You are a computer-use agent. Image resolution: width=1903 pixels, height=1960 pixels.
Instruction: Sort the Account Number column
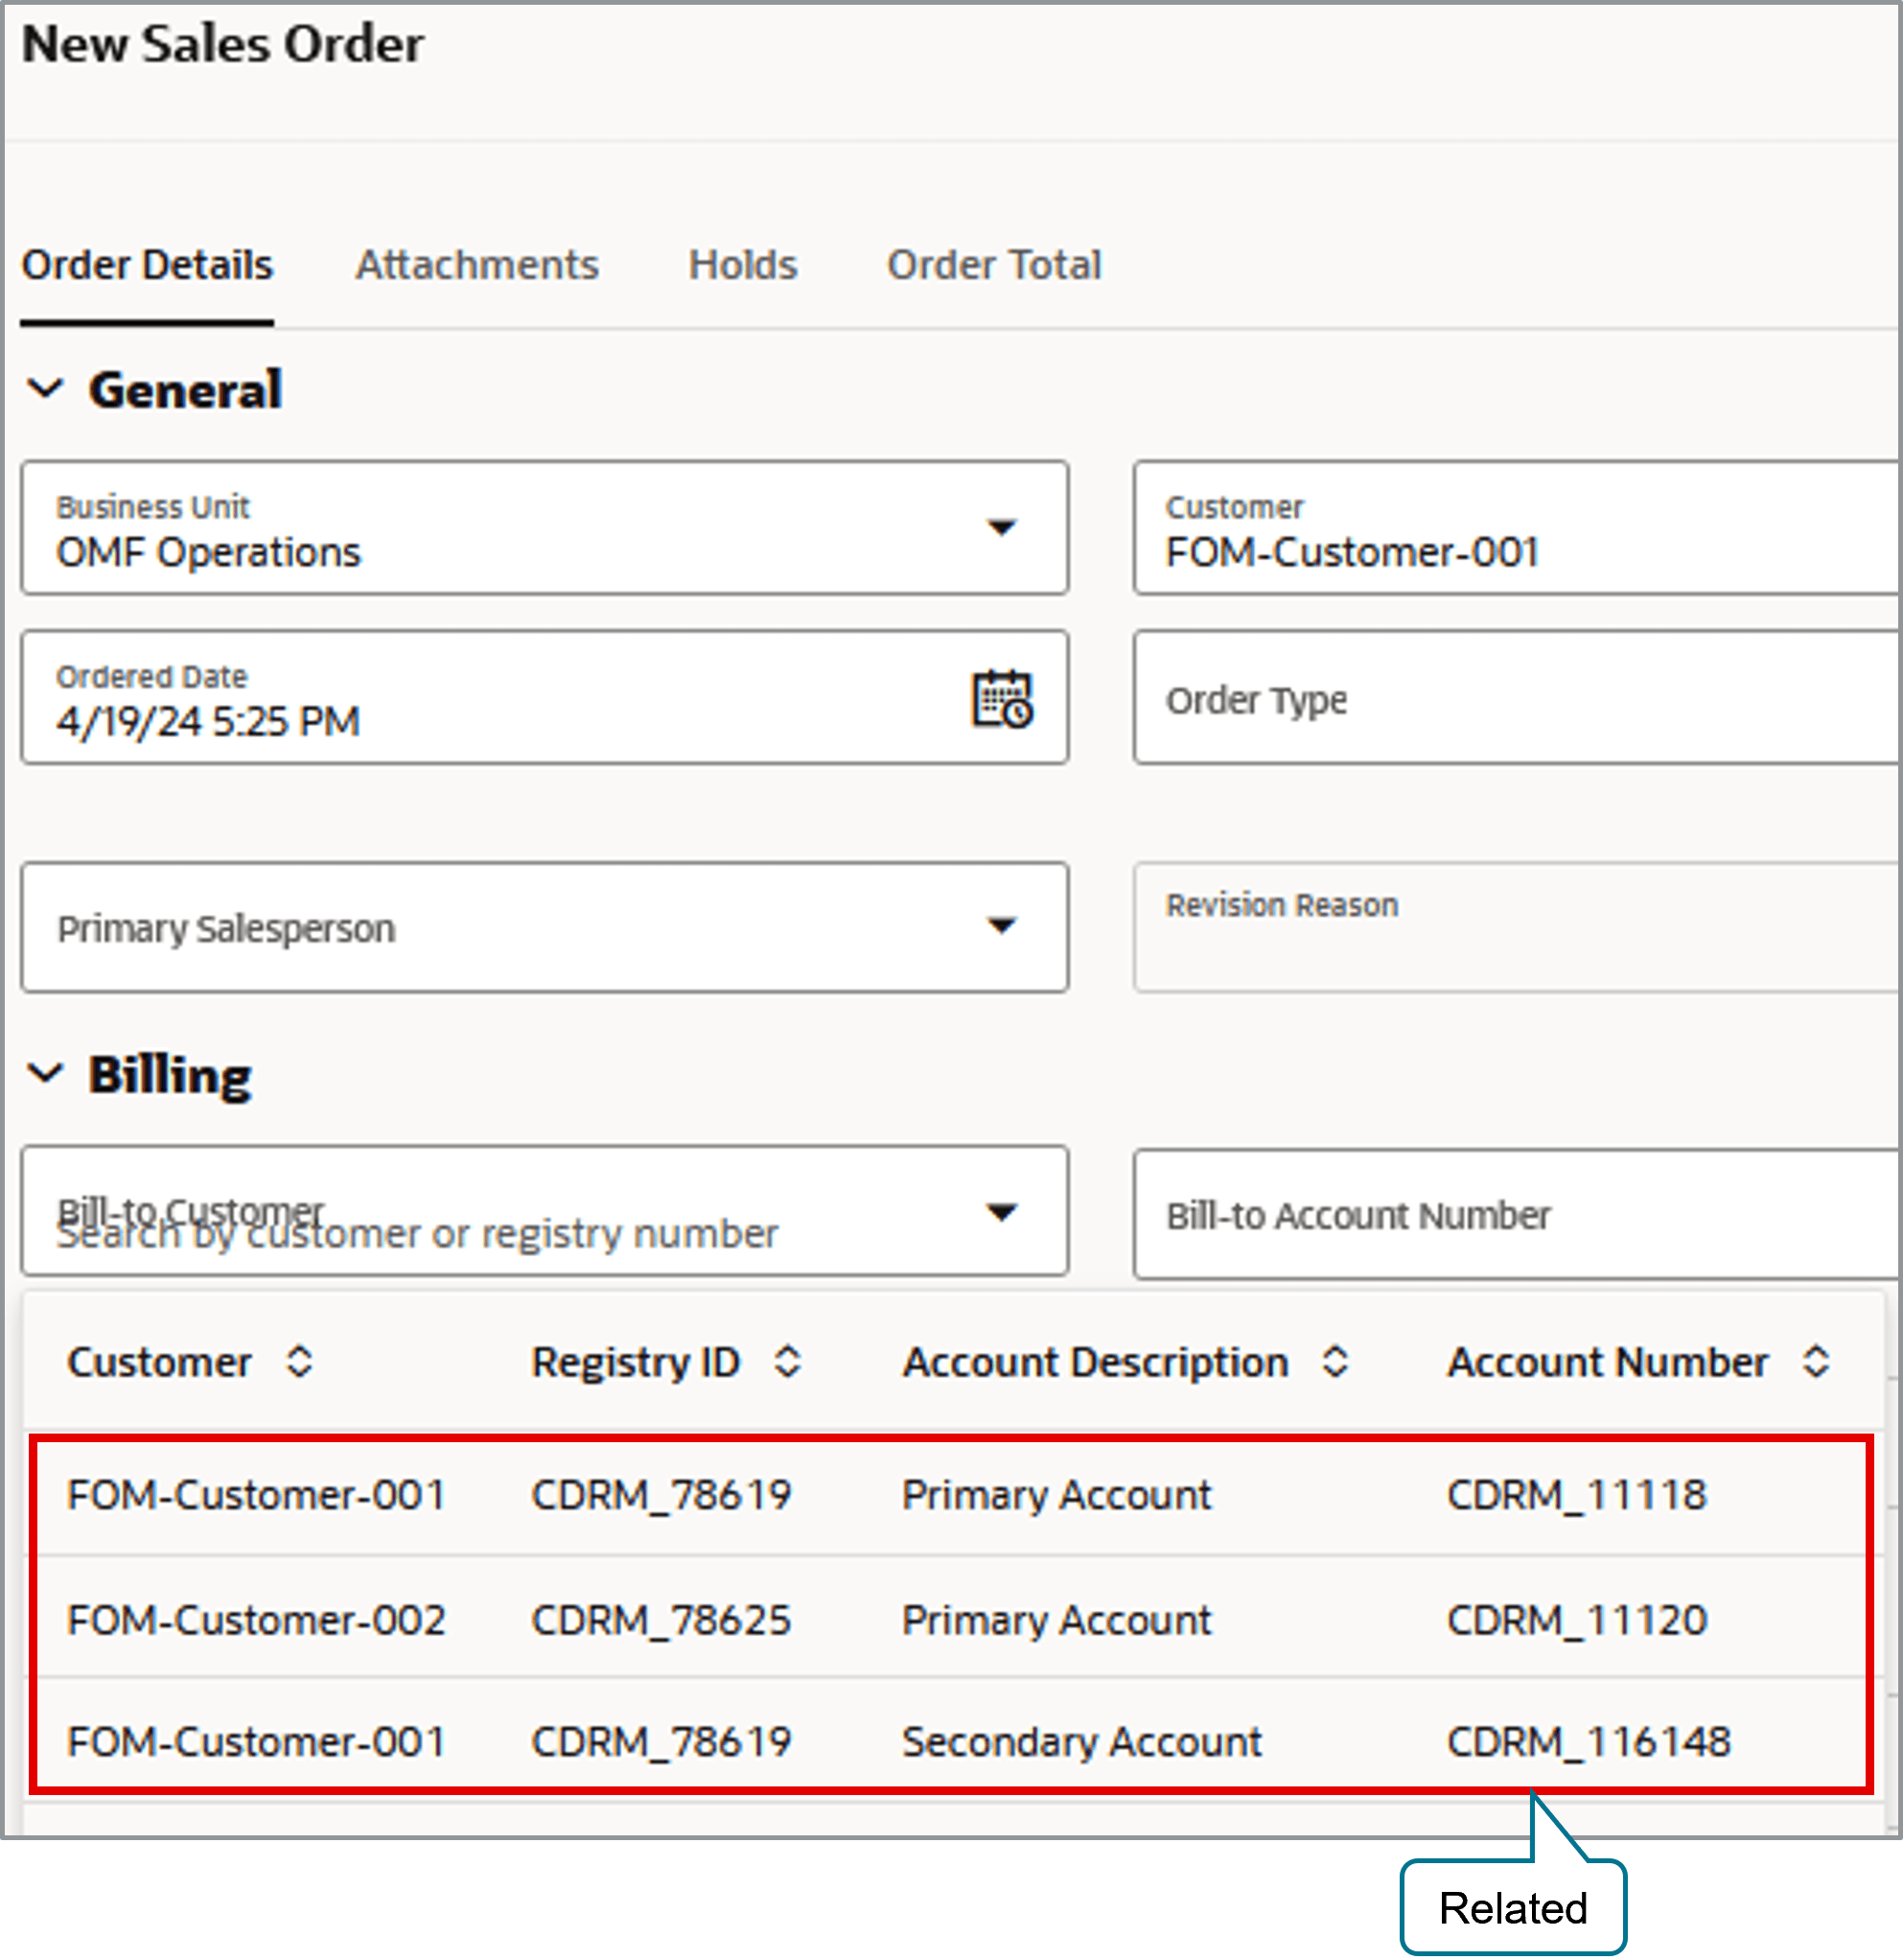coord(1818,1362)
